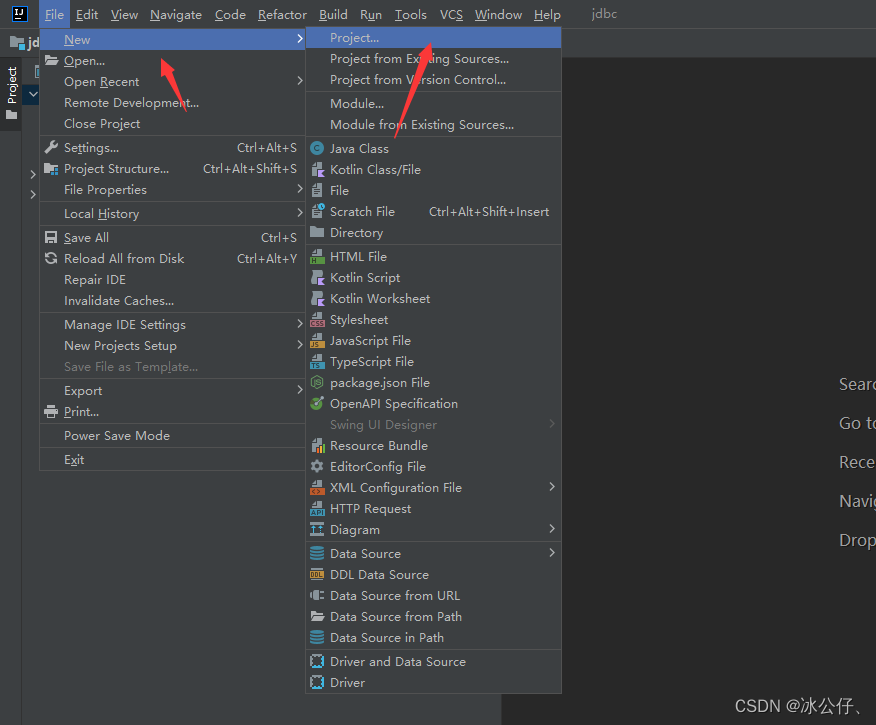Screen dimensions: 876x725
Task: Select Module from Existing Sources...
Action: click(434, 125)
